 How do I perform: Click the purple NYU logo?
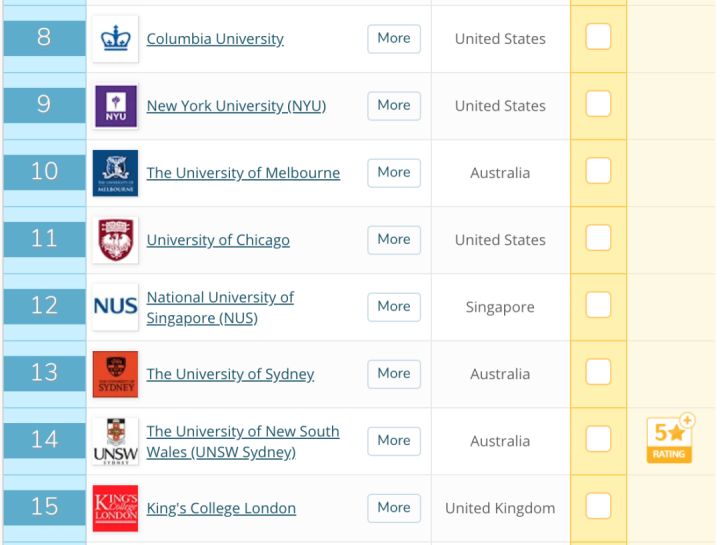[x=116, y=106]
